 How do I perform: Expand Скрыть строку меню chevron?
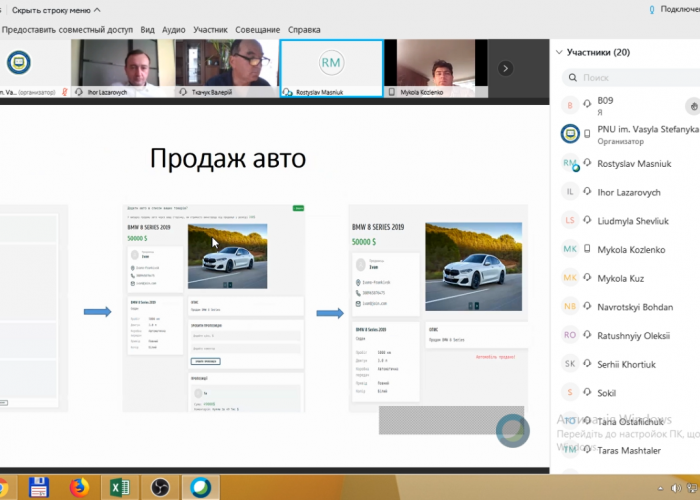(97, 10)
